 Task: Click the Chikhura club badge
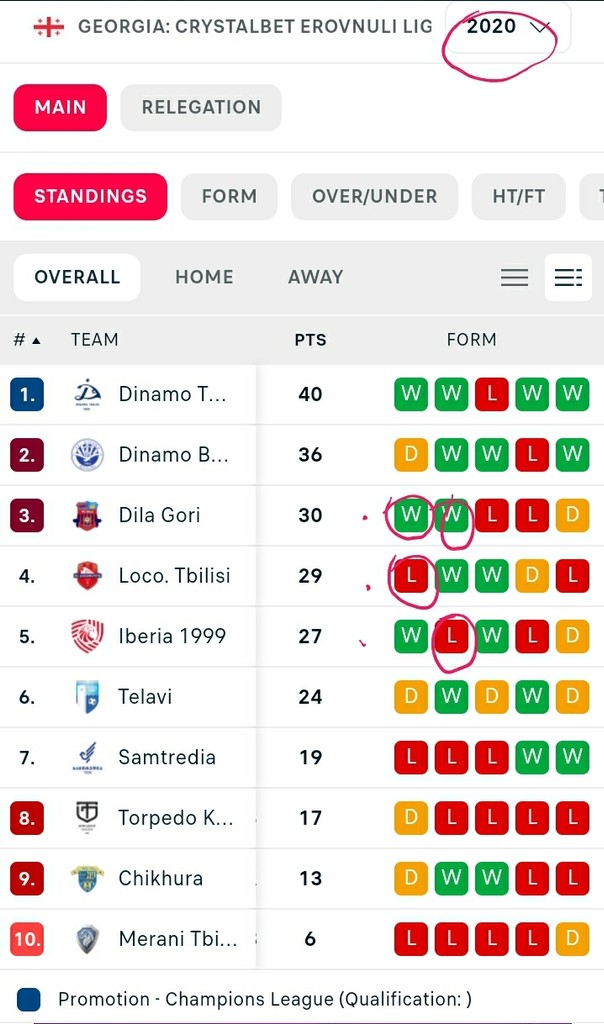click(87, 878)
